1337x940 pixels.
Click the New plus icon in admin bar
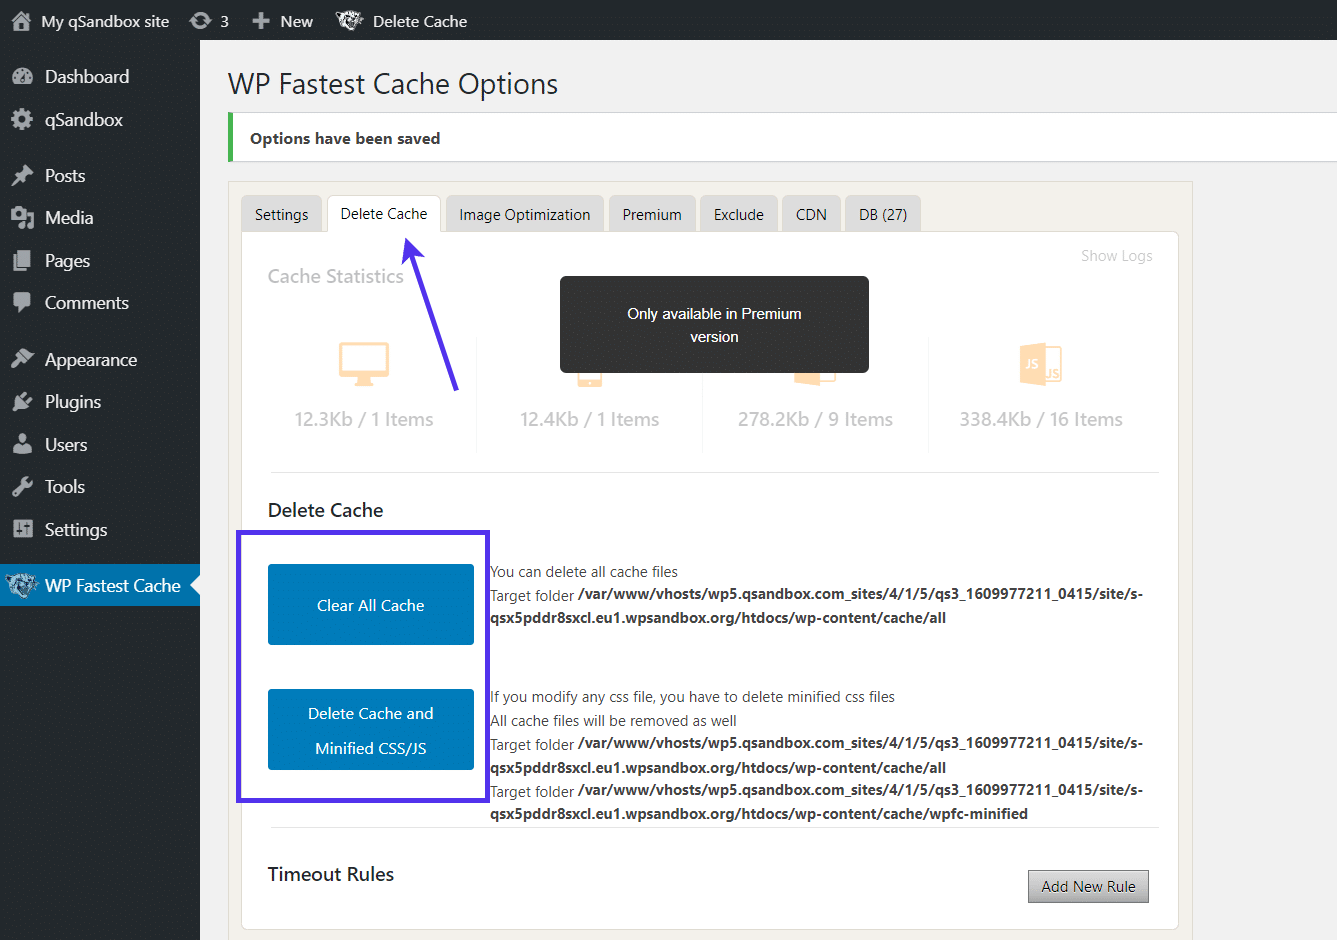click(259, 20)
